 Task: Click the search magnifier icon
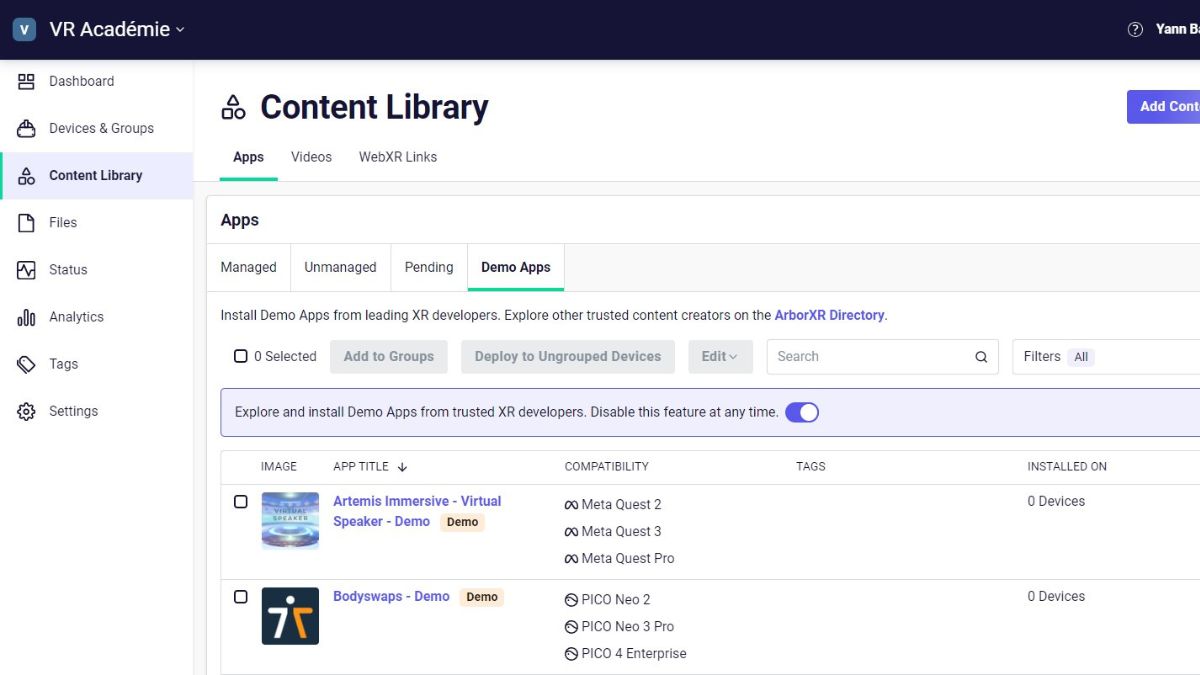pyautogui.click(x=981, y=357)
